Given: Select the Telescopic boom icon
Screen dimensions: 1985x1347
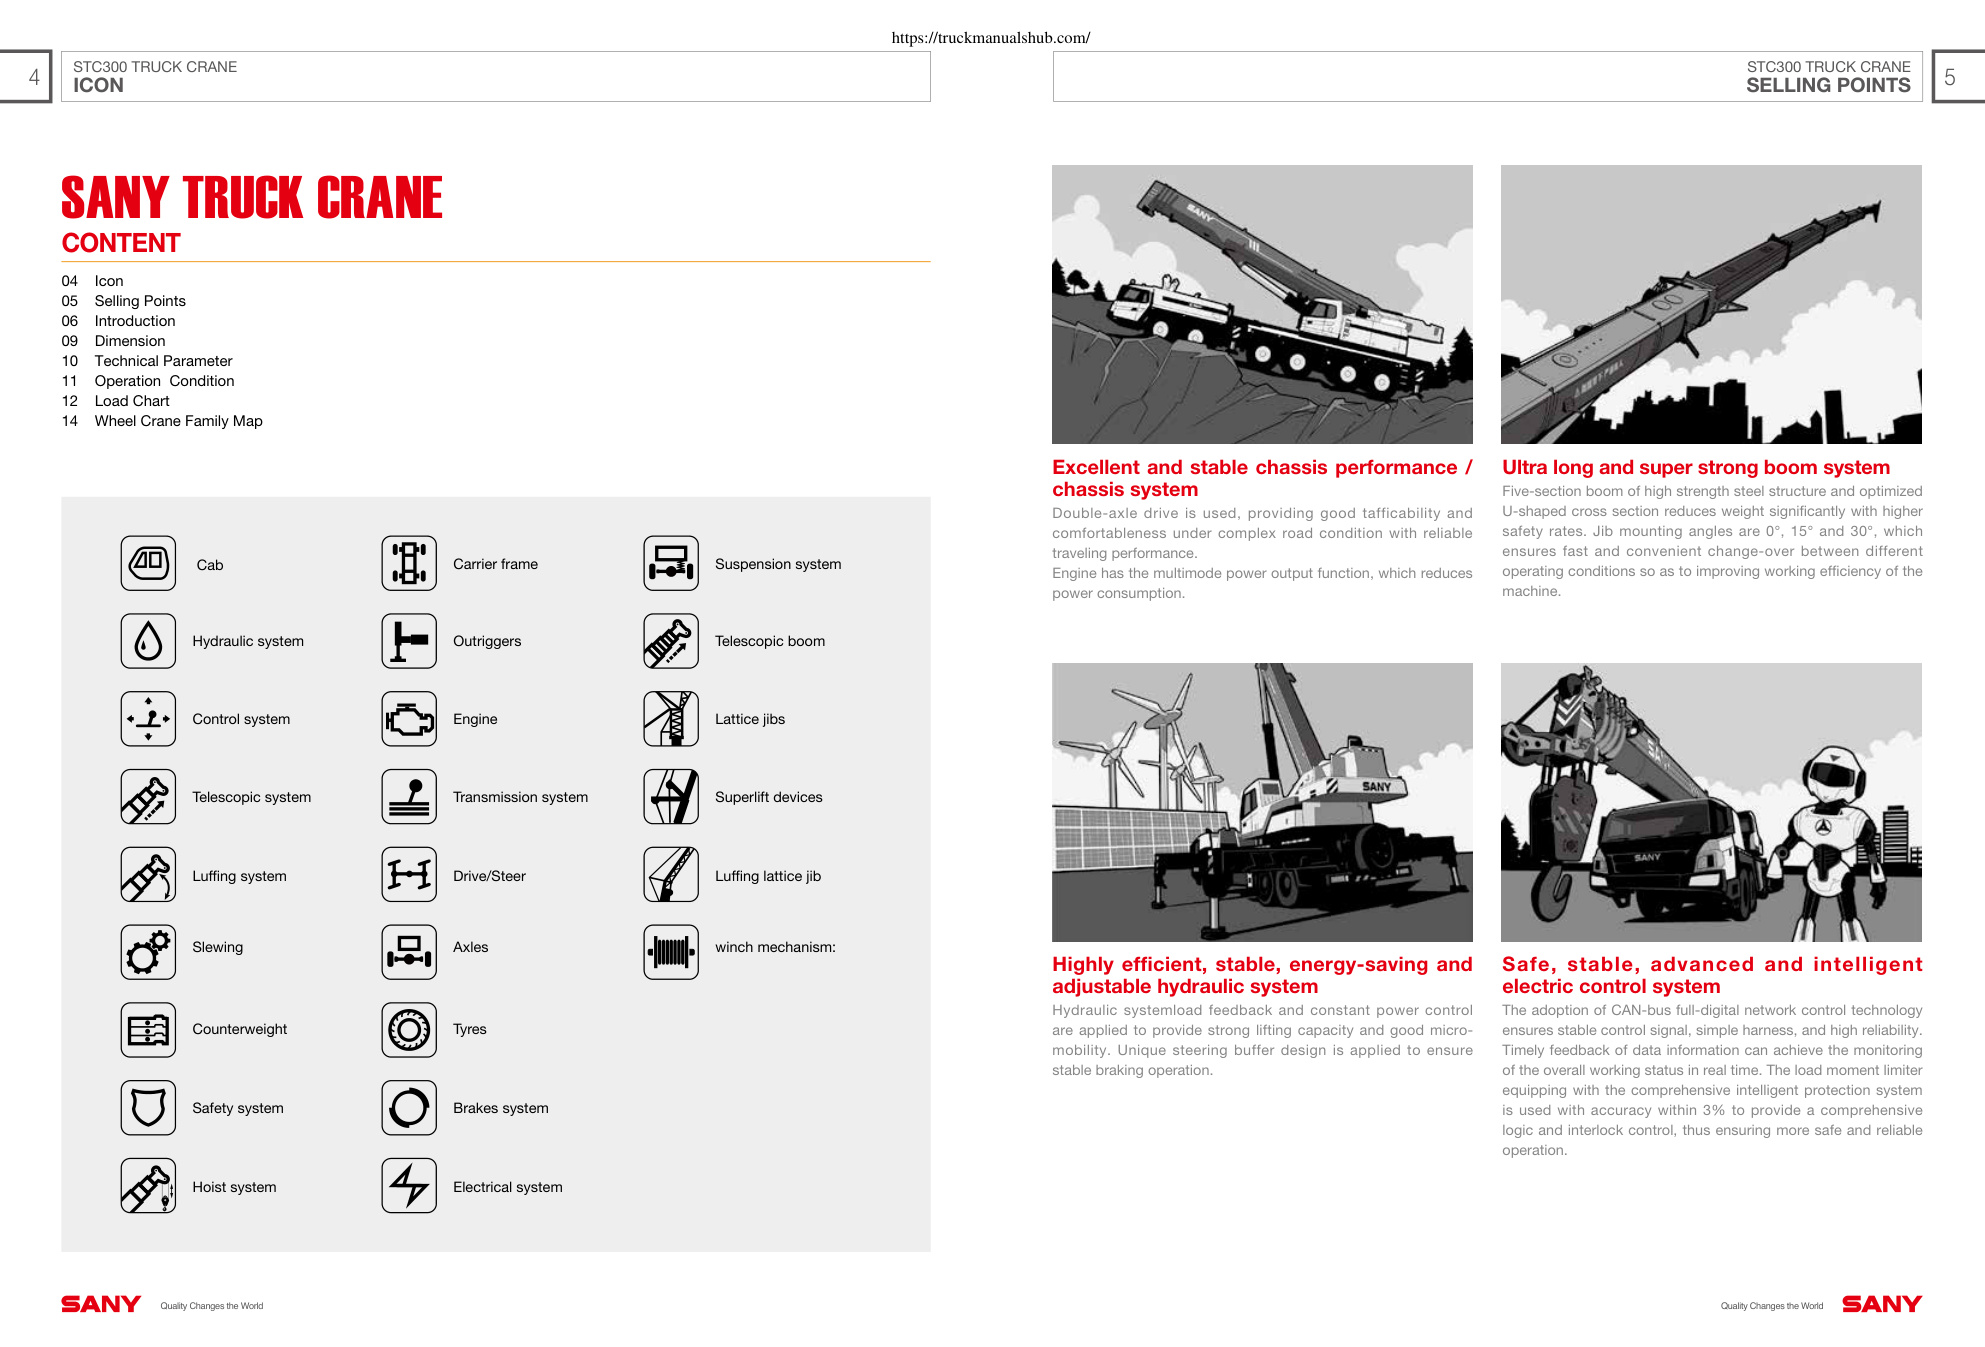Looking at the screenshot, I should 671,641.
